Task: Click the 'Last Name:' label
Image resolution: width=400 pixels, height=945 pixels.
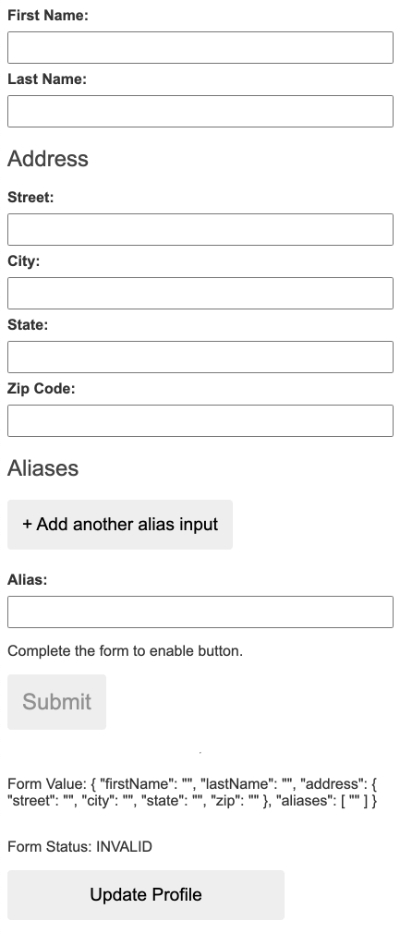Action: click(47, 80)
